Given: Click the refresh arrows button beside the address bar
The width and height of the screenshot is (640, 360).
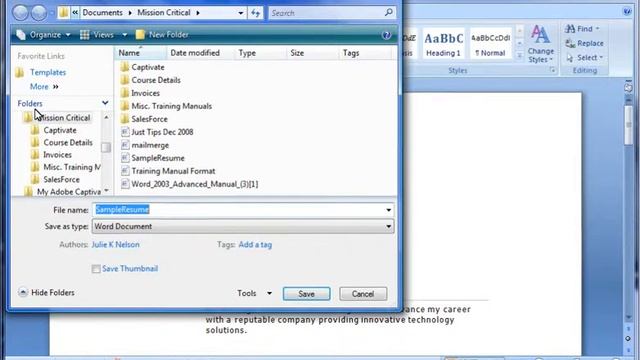Looking at the screenshot, I should [x=256, y=13].
